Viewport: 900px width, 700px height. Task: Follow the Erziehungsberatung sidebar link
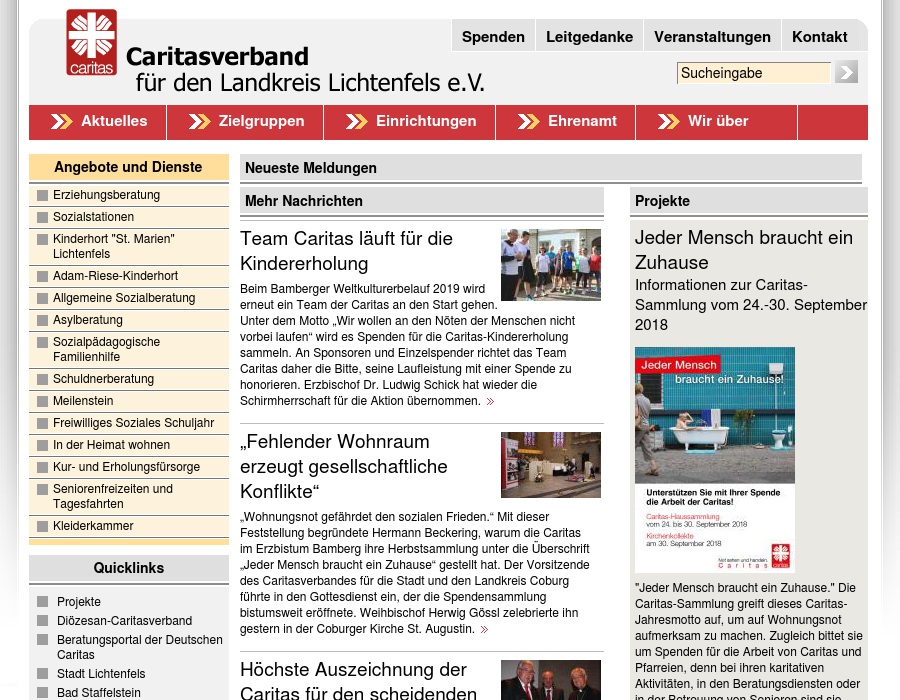point(106,195)
